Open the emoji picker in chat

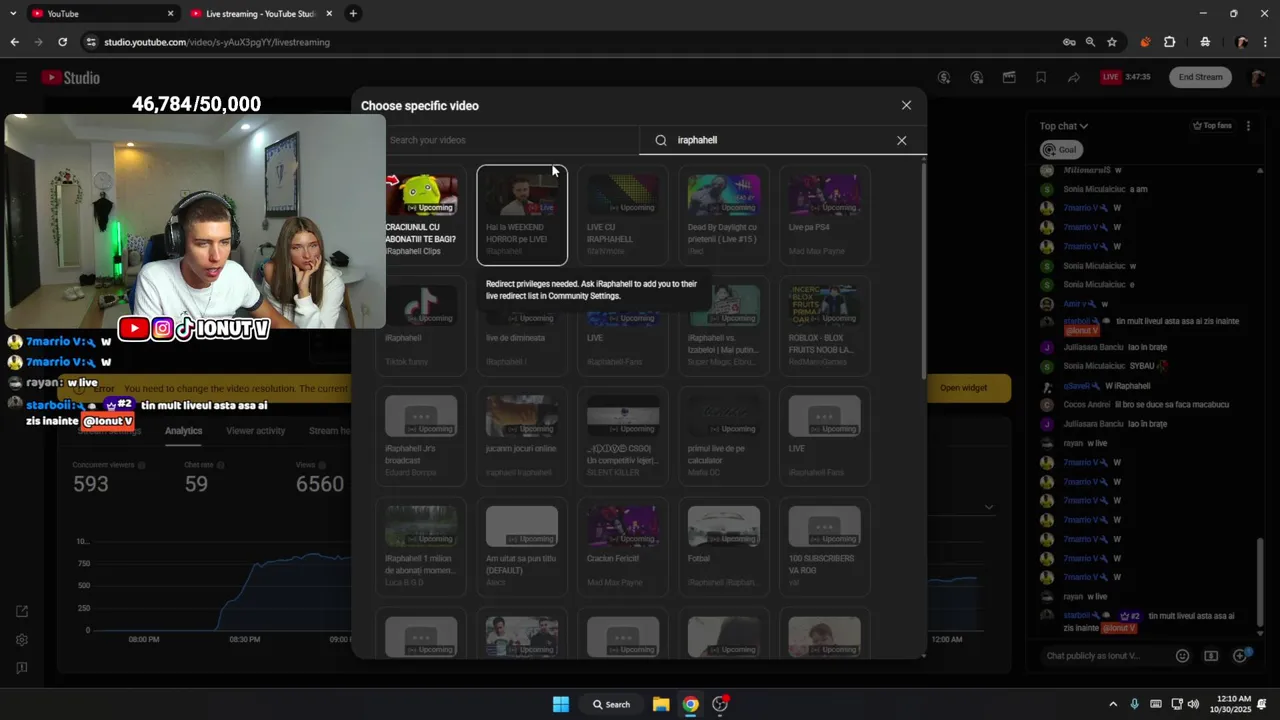(x=1182, y=656)
